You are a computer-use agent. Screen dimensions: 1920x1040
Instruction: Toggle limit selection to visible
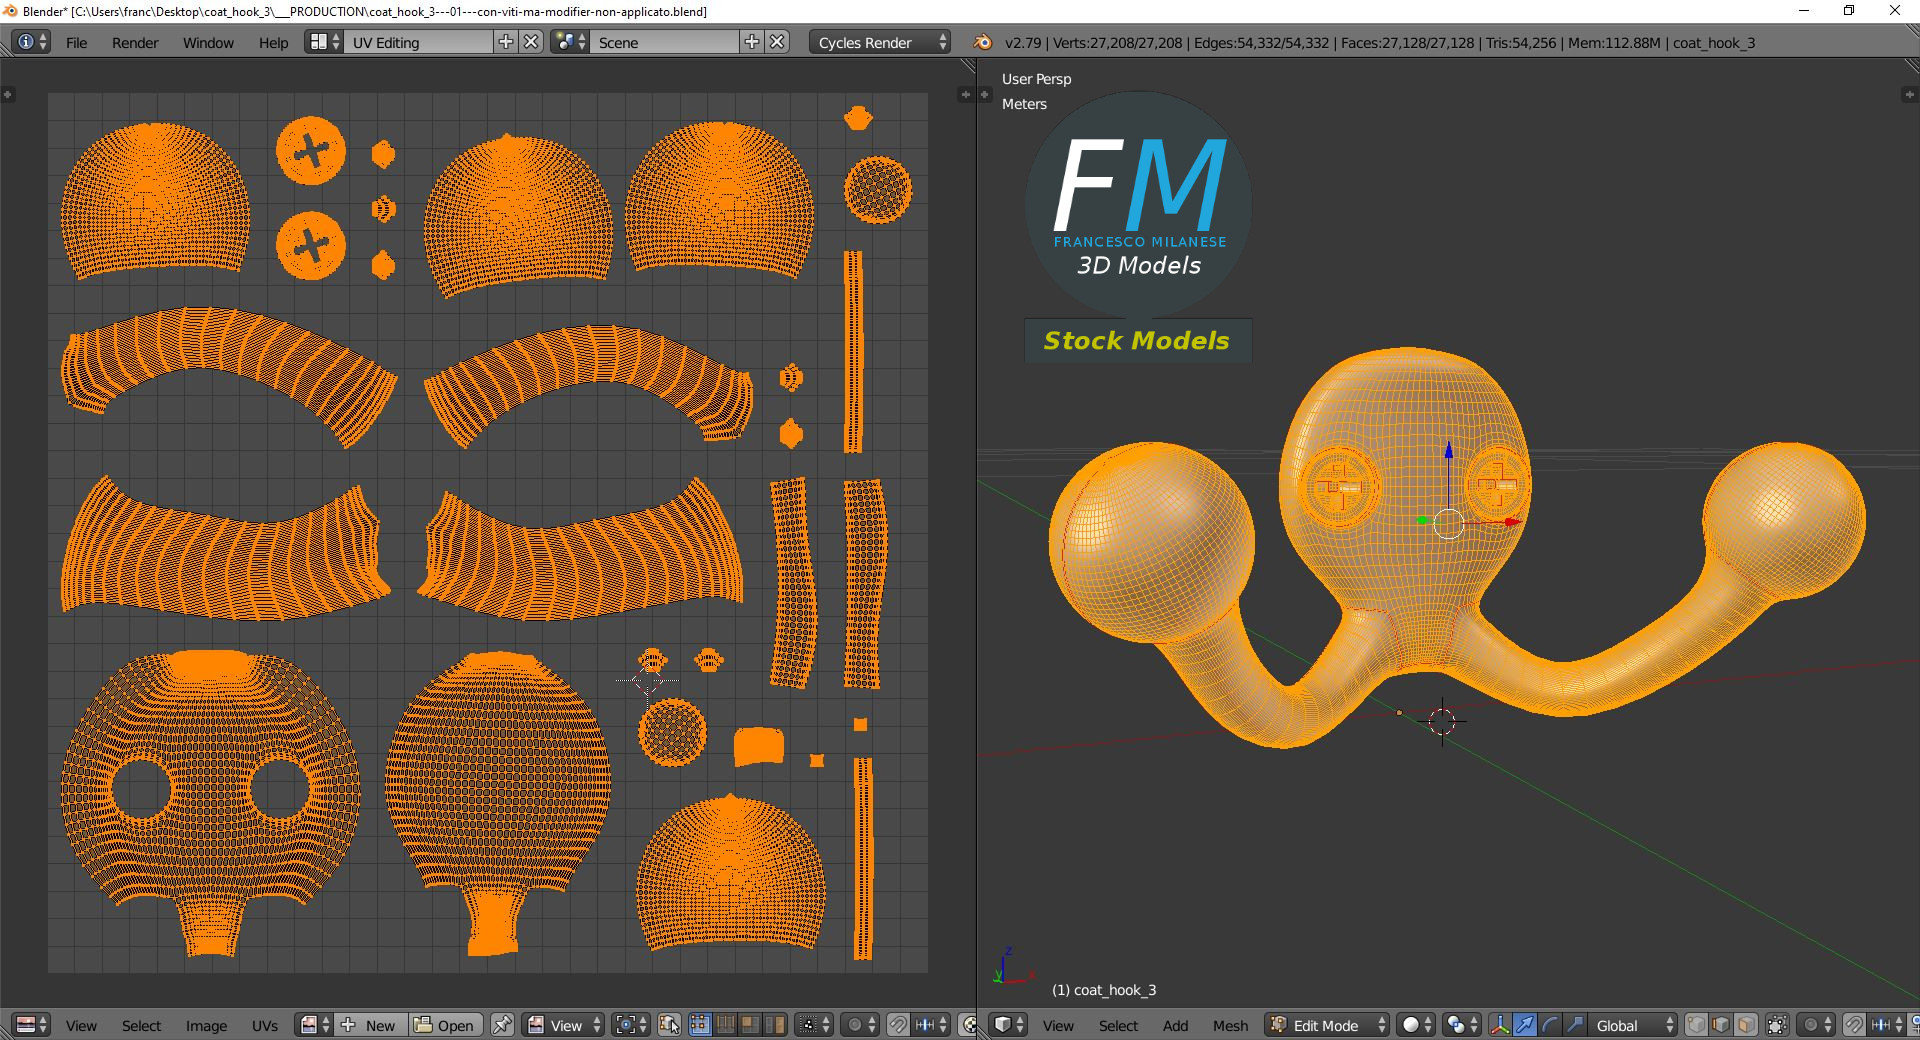click(x=1777, y=1025)
